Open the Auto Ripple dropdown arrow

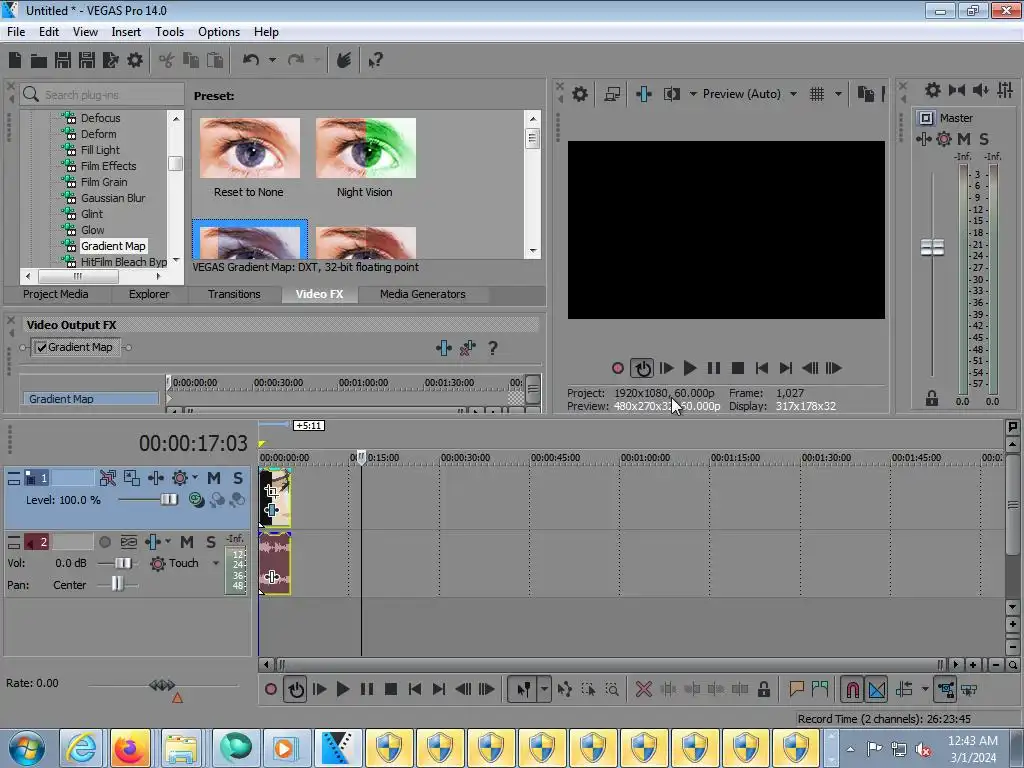(925, 689)
